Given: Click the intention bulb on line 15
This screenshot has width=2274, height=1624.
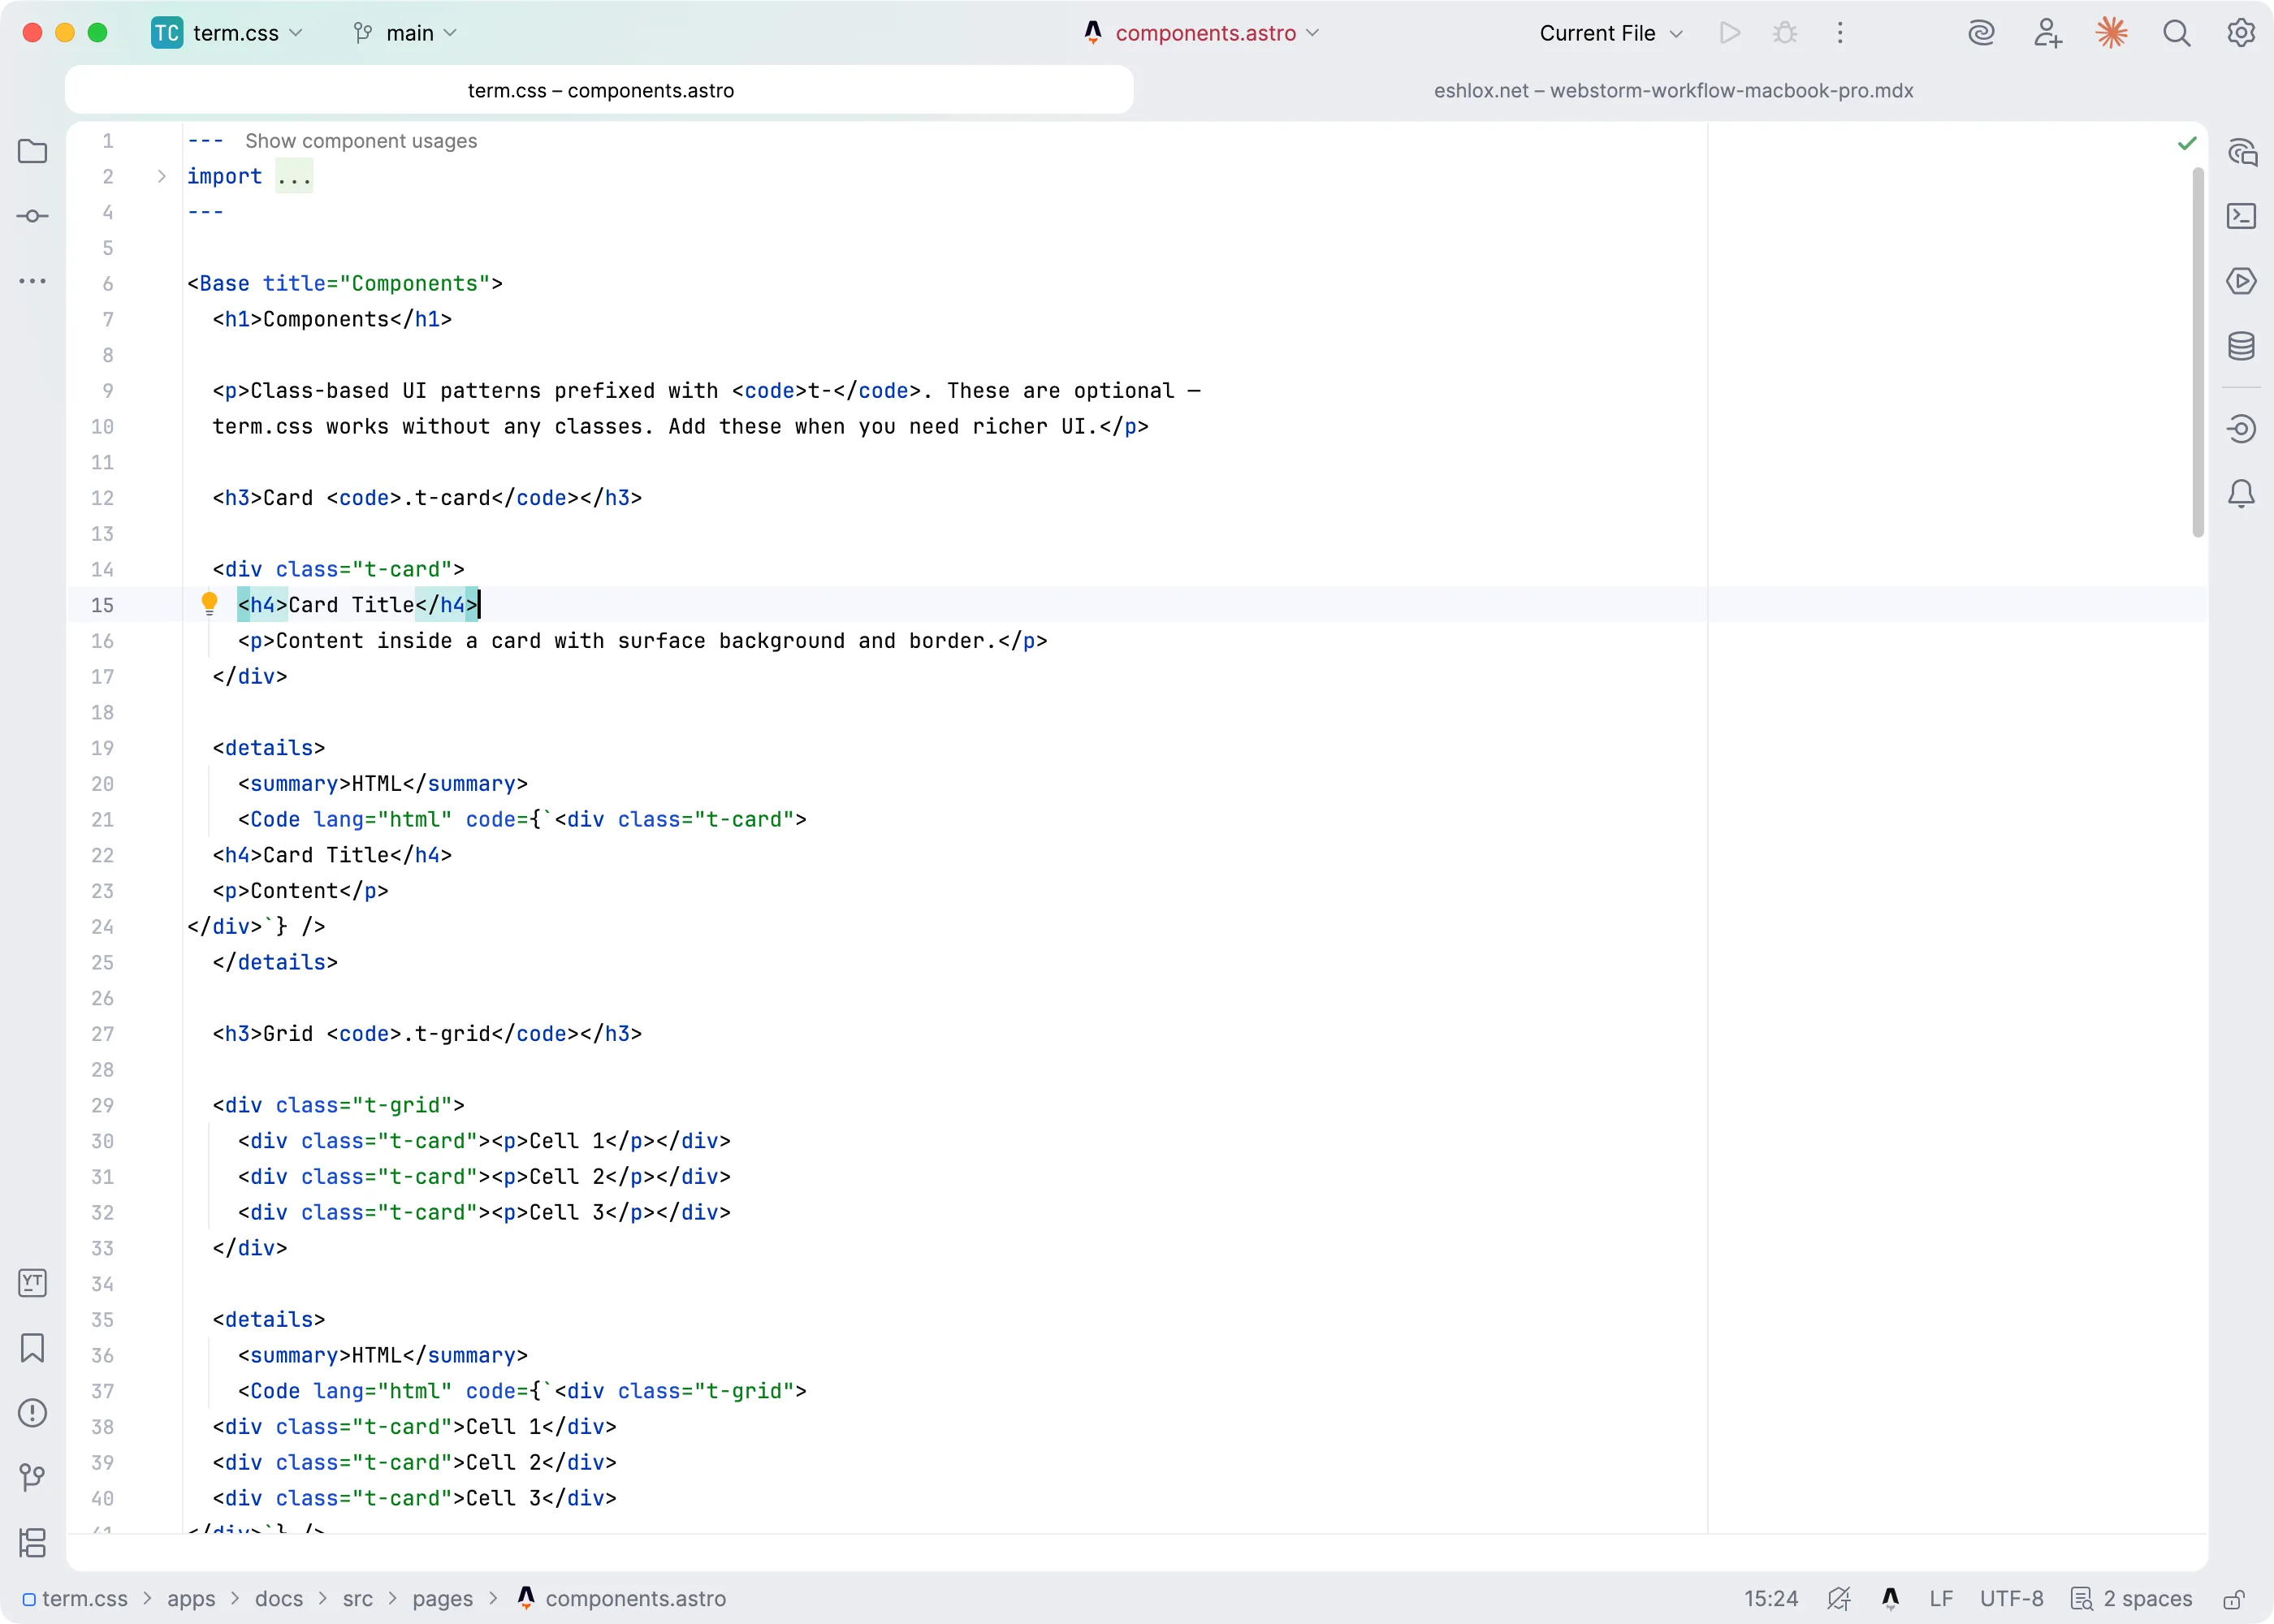Looking at the screenshot, I should (210, 603).
